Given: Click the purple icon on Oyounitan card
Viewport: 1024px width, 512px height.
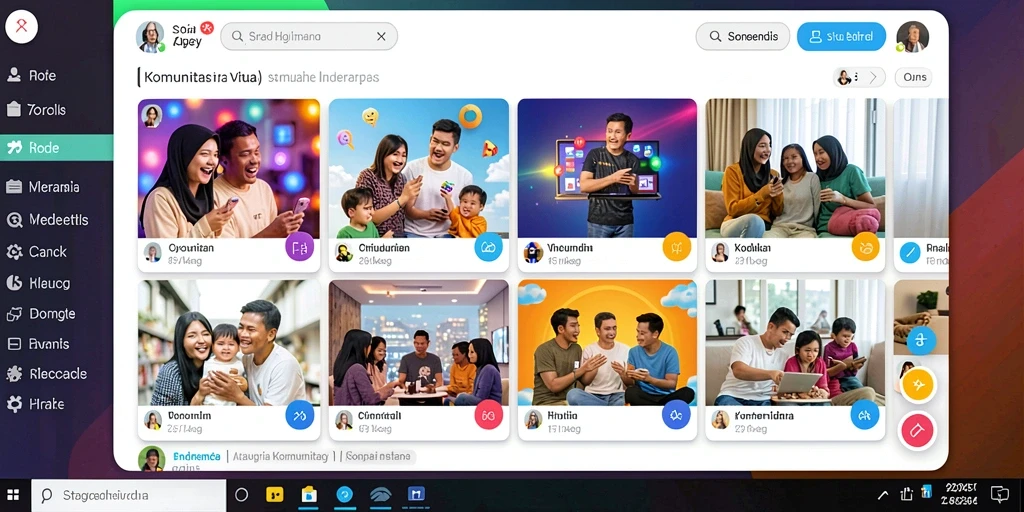Looking at the screenshot, I should 300,247.
